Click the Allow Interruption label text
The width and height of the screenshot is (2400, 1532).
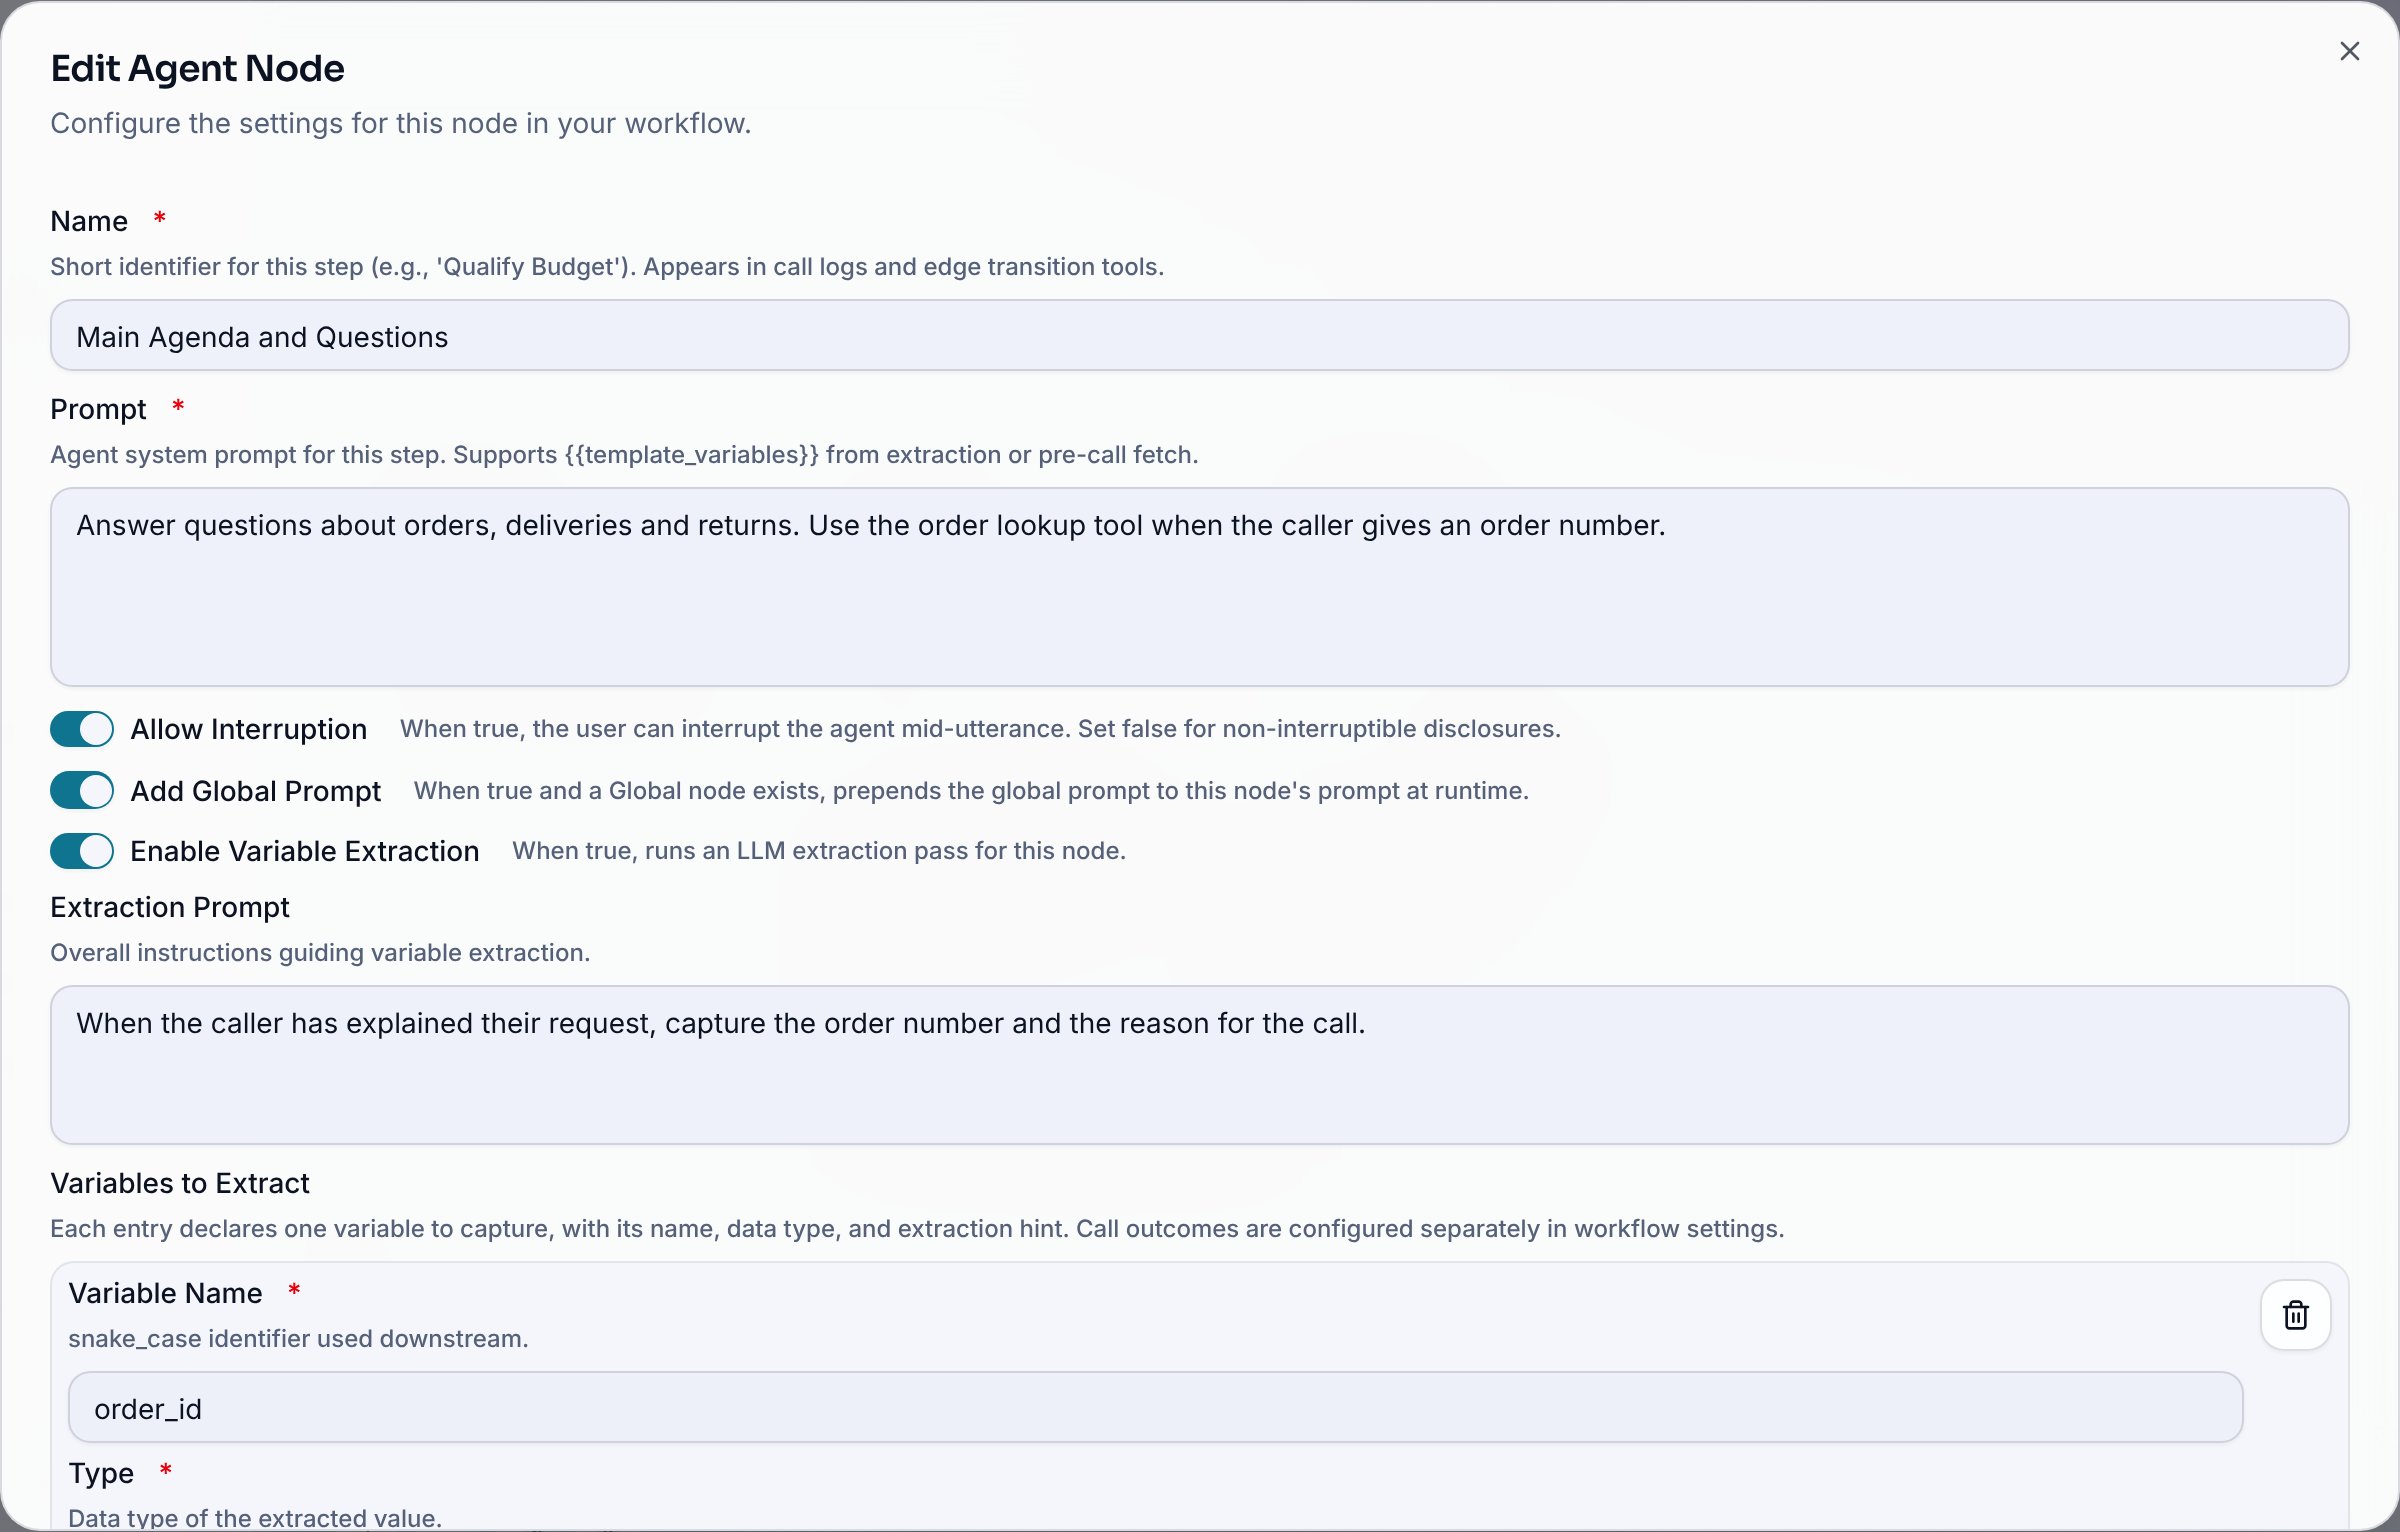pyautogui.click(x=249, y=729)
